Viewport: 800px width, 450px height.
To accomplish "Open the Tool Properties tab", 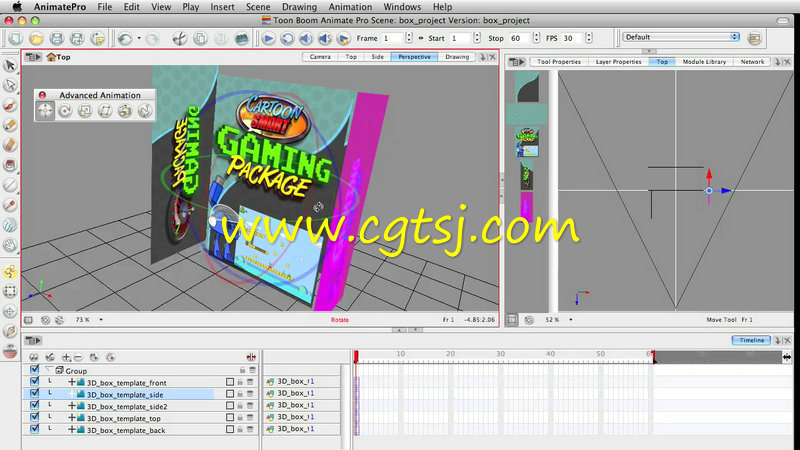I will coord(559,62).
